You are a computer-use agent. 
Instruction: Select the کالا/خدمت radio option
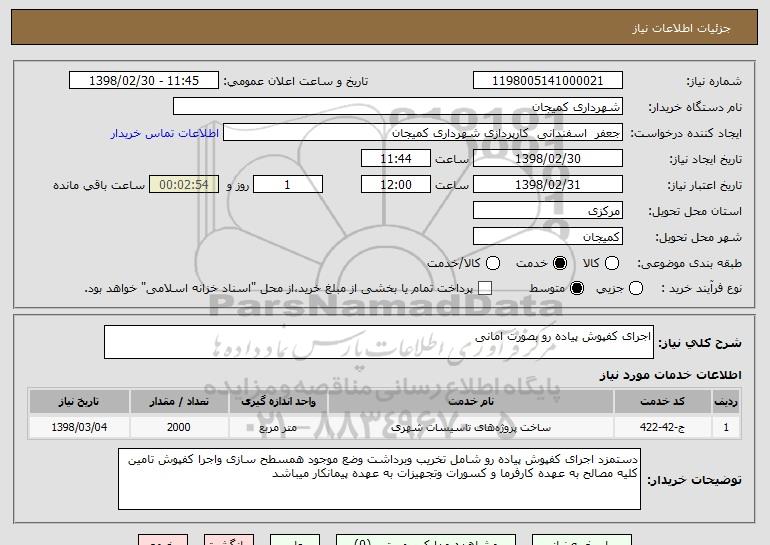tap(493, 263)
